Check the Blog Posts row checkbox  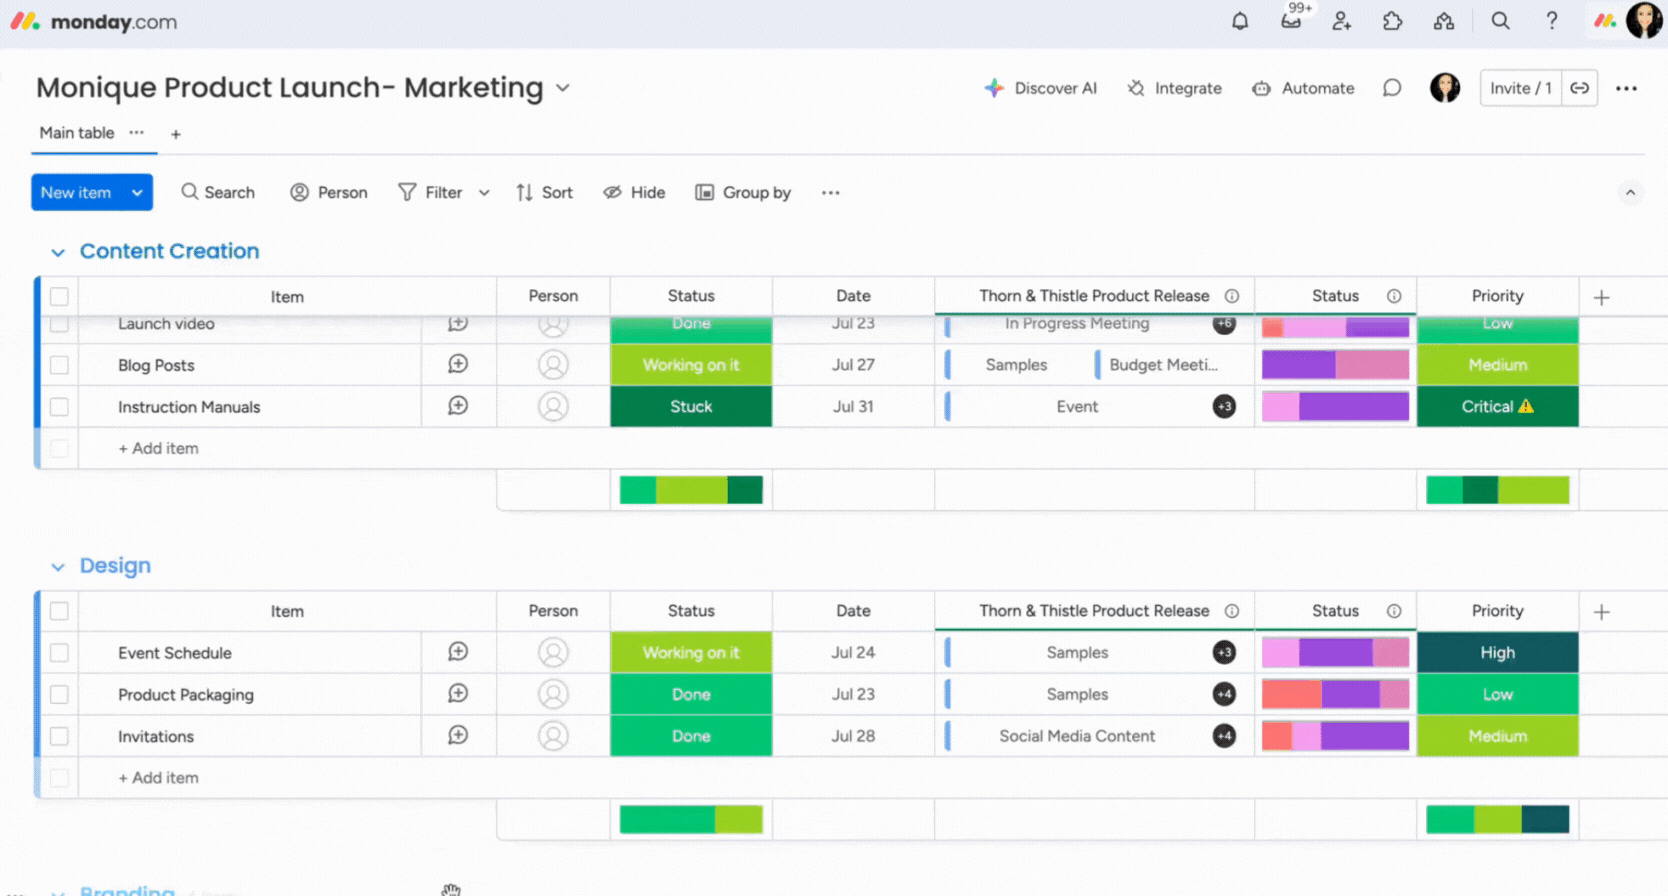coord(60,365)
